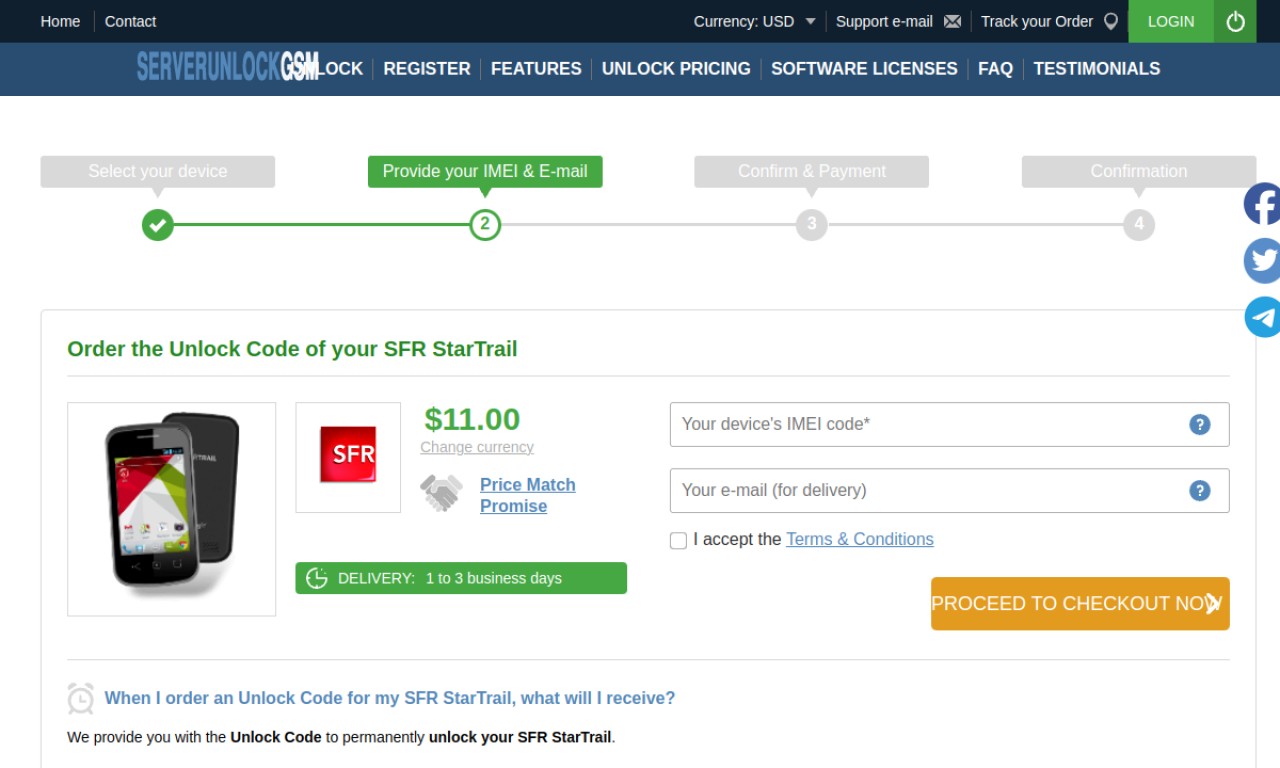The width and height of the screenshot is (1280, 768).
Task: Click the LOGIN button
Action: 1171,21
